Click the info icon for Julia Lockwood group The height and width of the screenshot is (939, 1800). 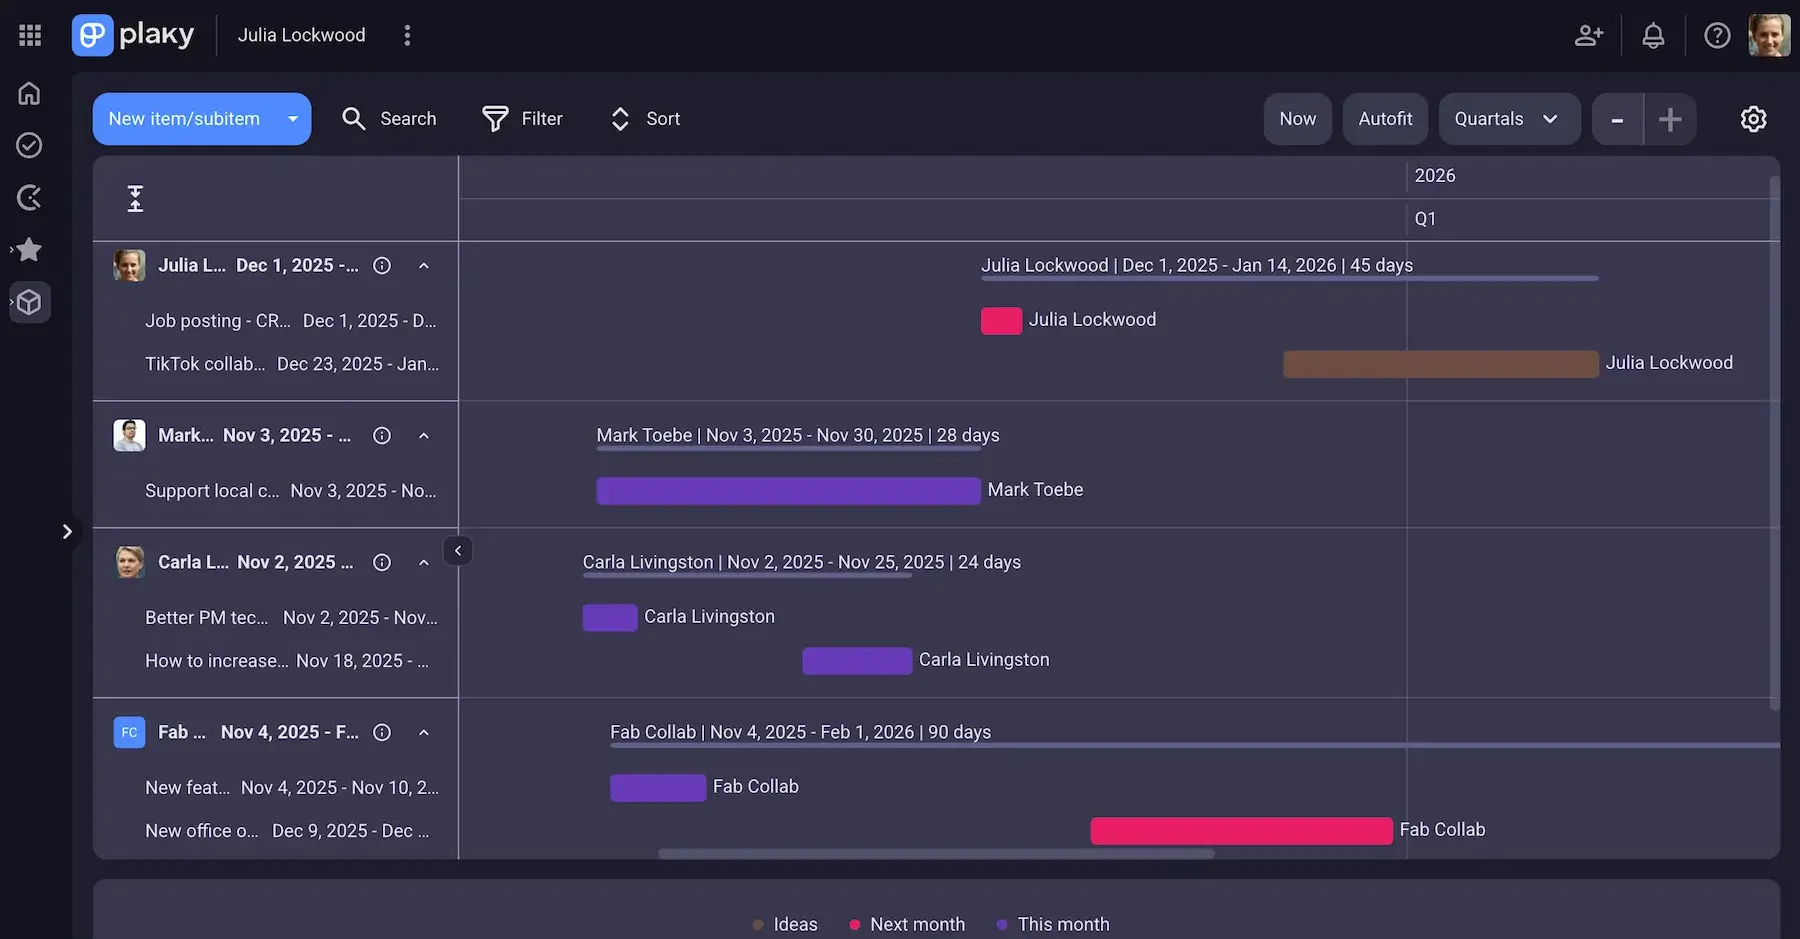(382, 266)
